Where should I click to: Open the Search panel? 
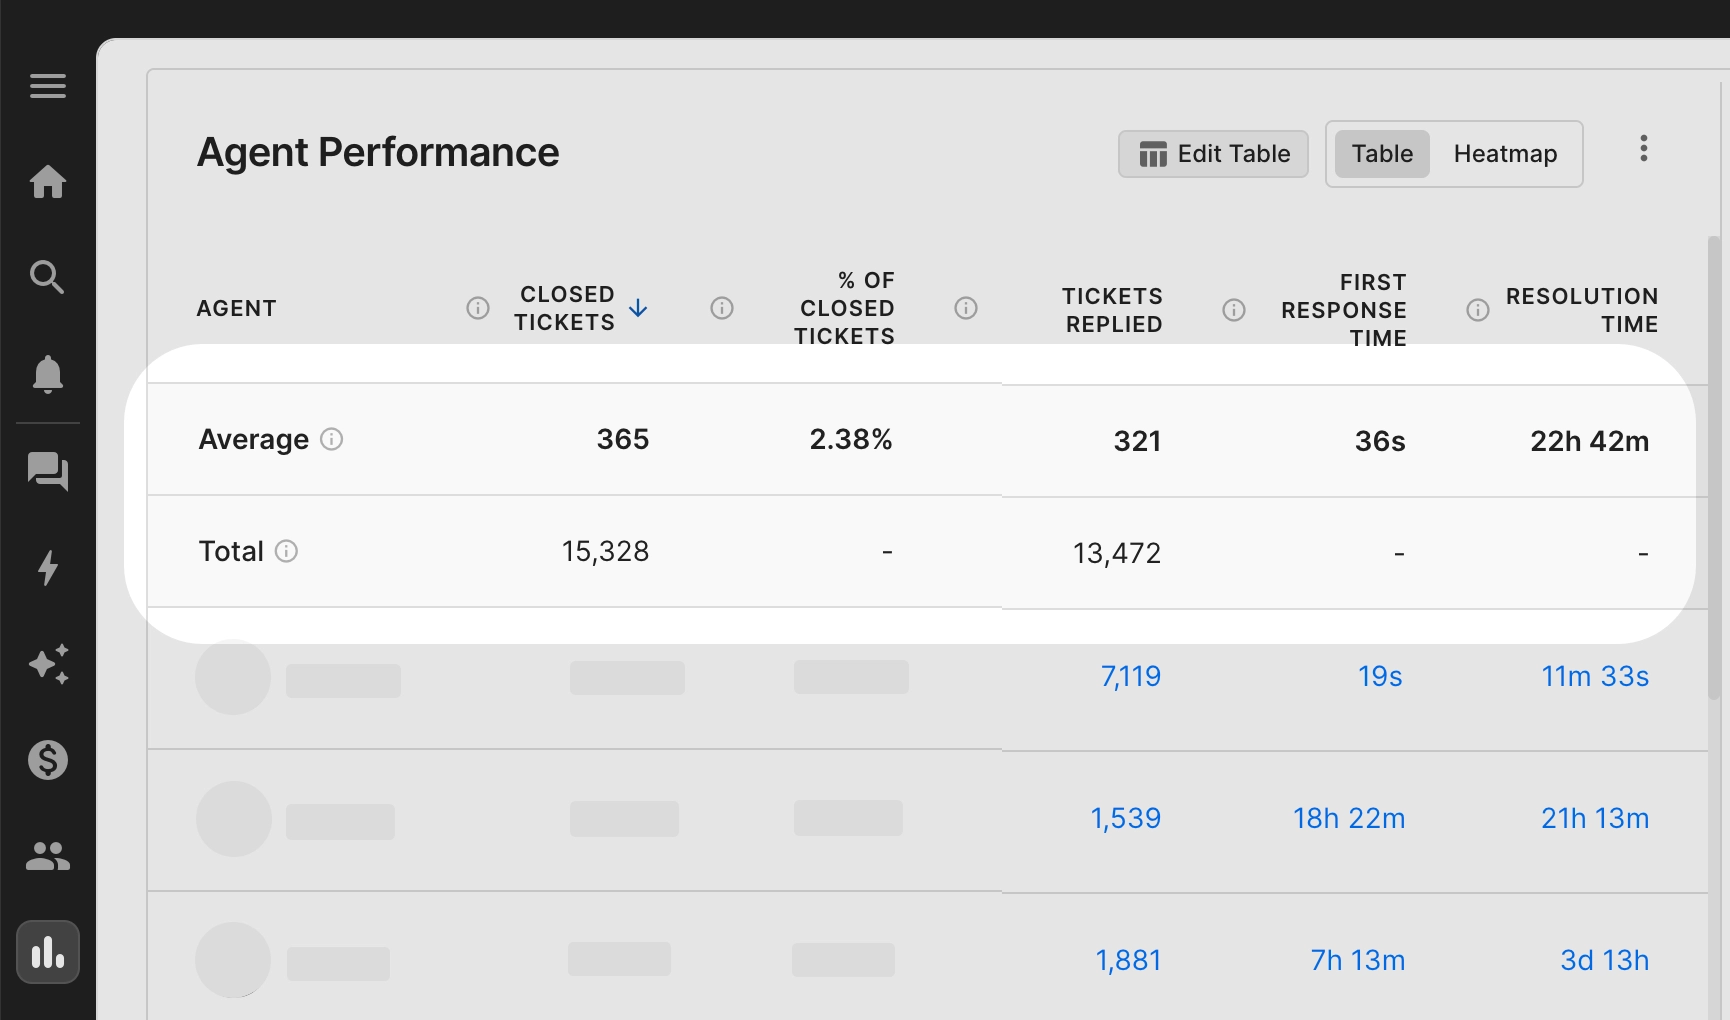click(x=47, y=277)
